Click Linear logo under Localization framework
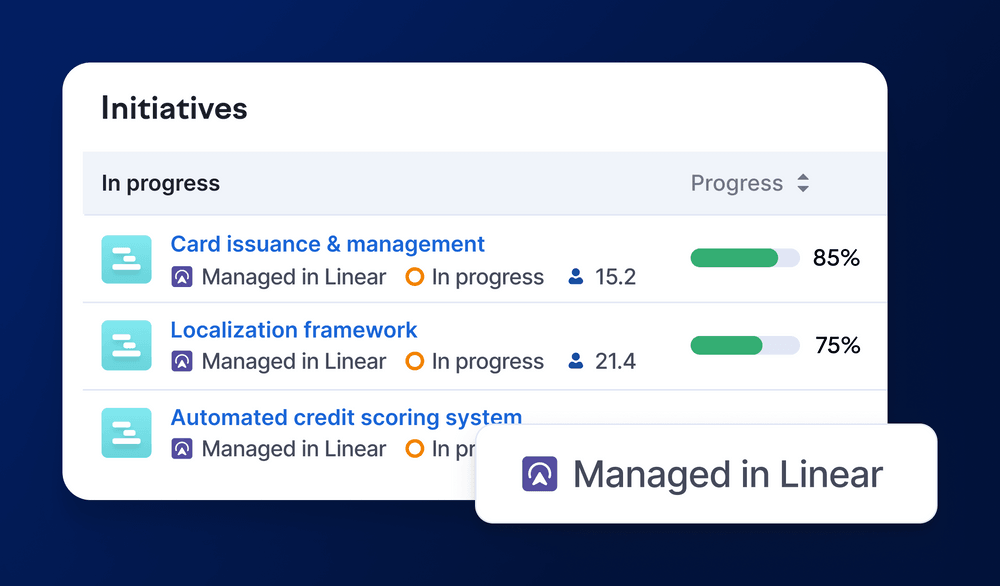Screen dimensions: 1000x586 [x=182, y=362]
